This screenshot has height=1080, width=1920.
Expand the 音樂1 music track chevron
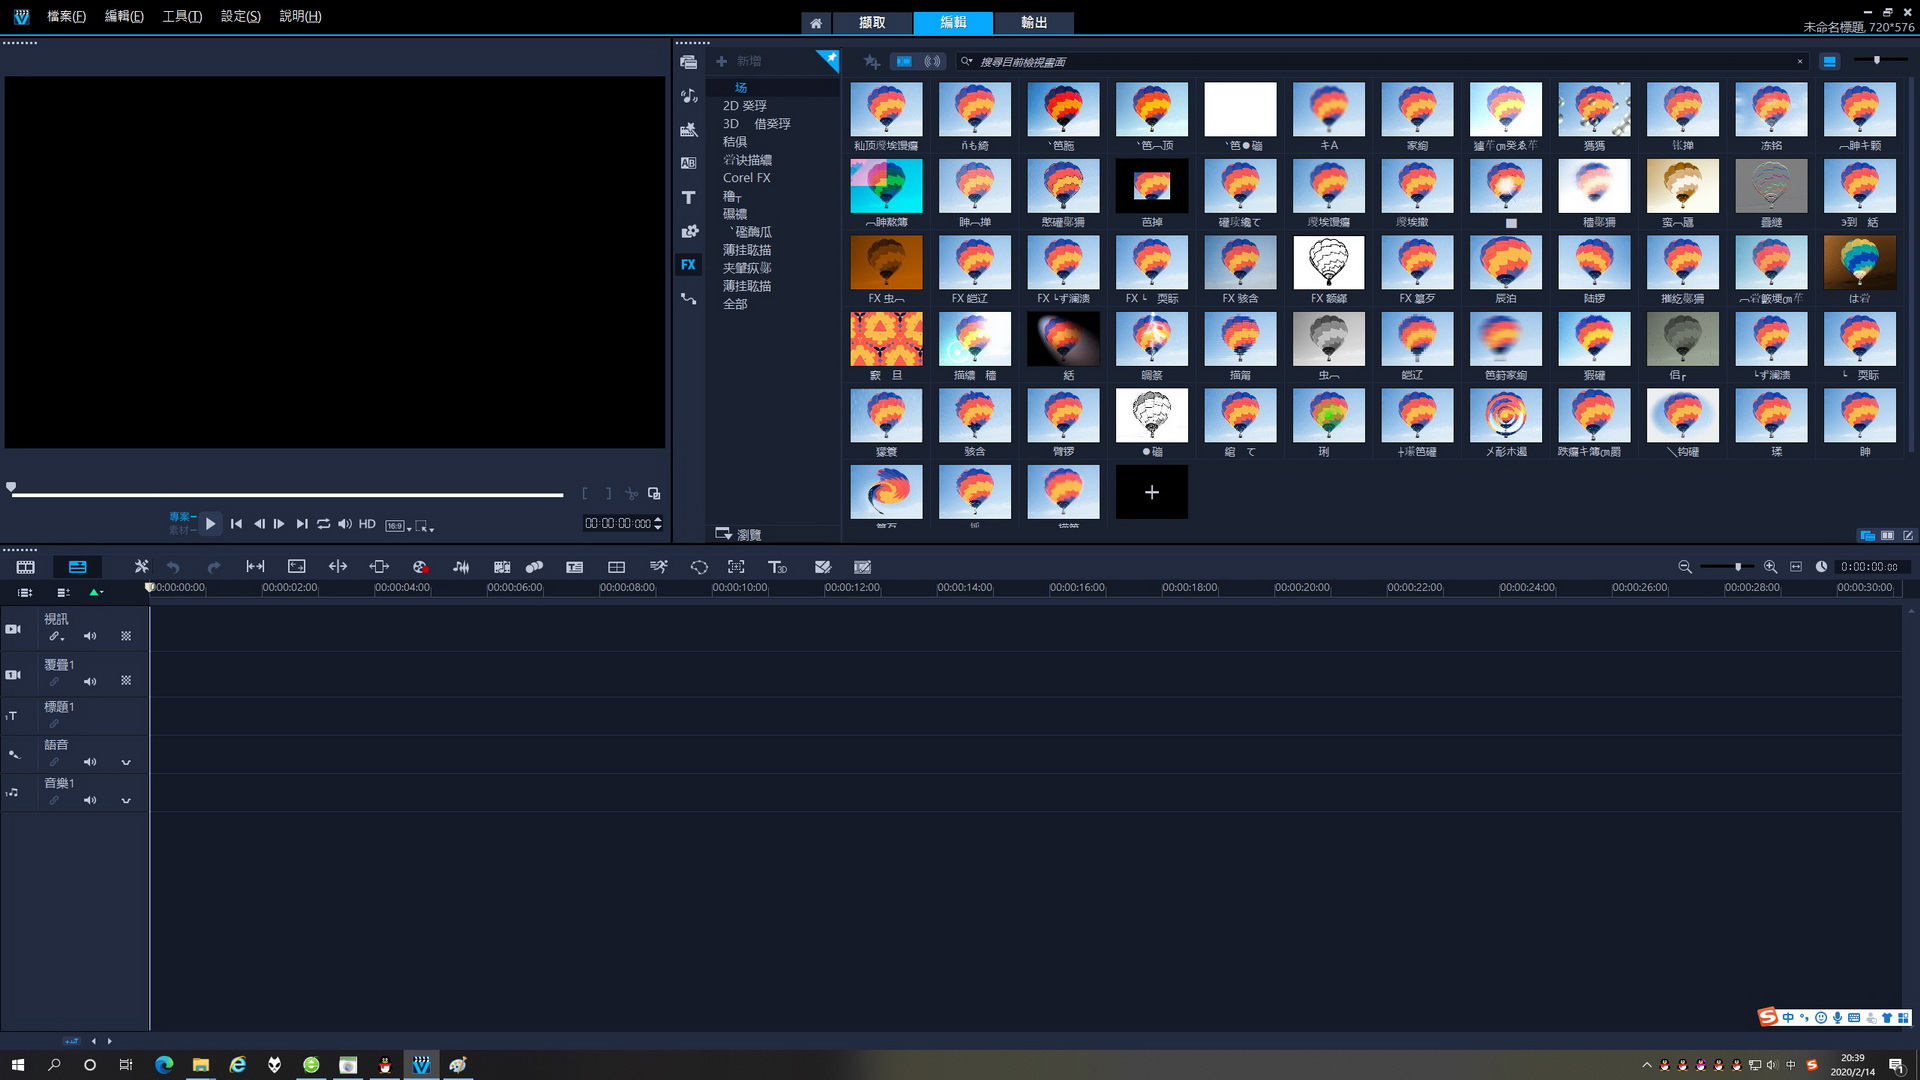tap(126, 800)
